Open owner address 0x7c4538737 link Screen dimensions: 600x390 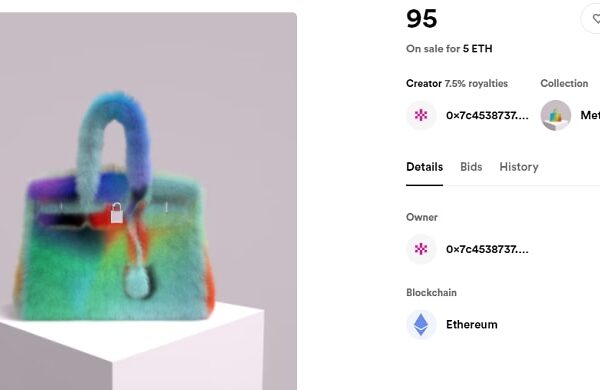point(487,249)
